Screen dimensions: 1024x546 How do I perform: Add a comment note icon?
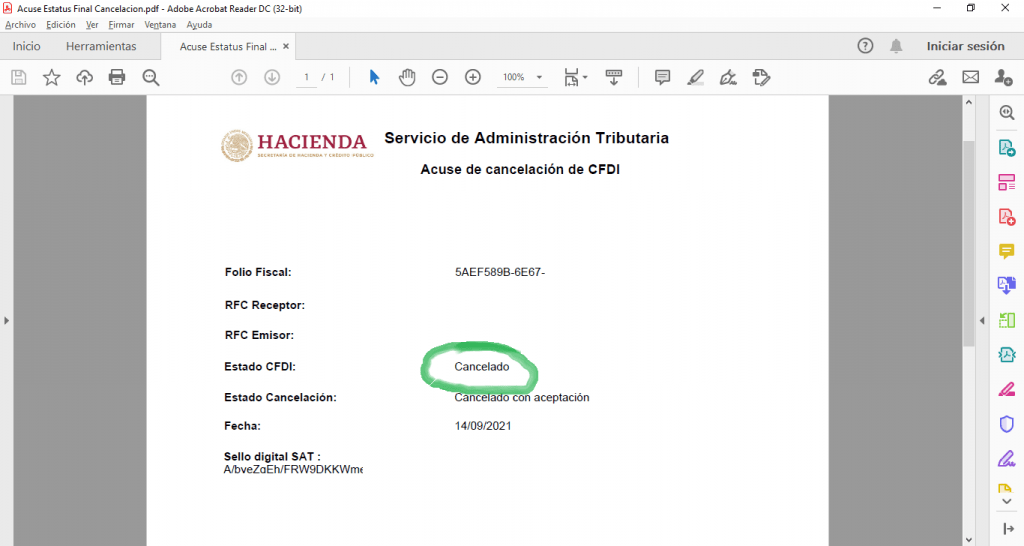pyautogui.click(x=662, y=78)
